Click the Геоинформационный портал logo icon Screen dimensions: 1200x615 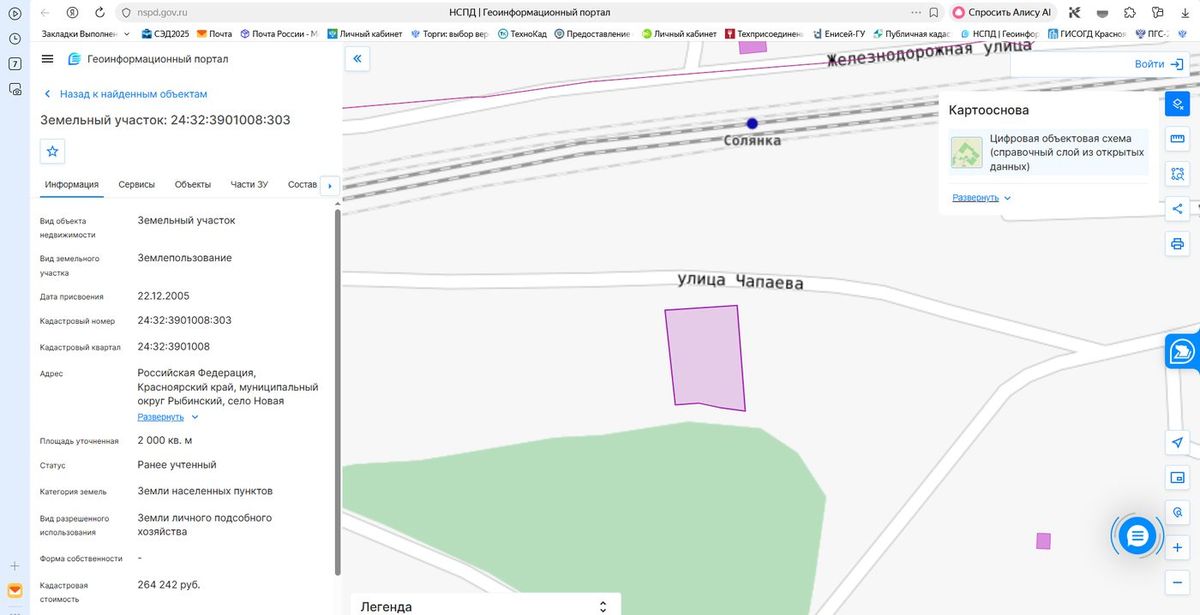tap(74, 59)
